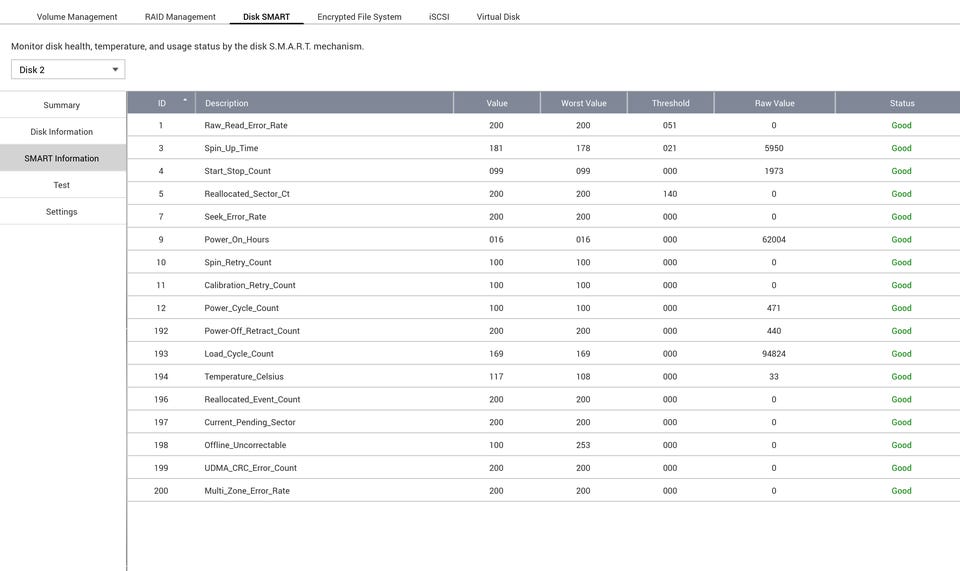
Task: Open the Virtual Disk tab
Action: click(498, 17)
